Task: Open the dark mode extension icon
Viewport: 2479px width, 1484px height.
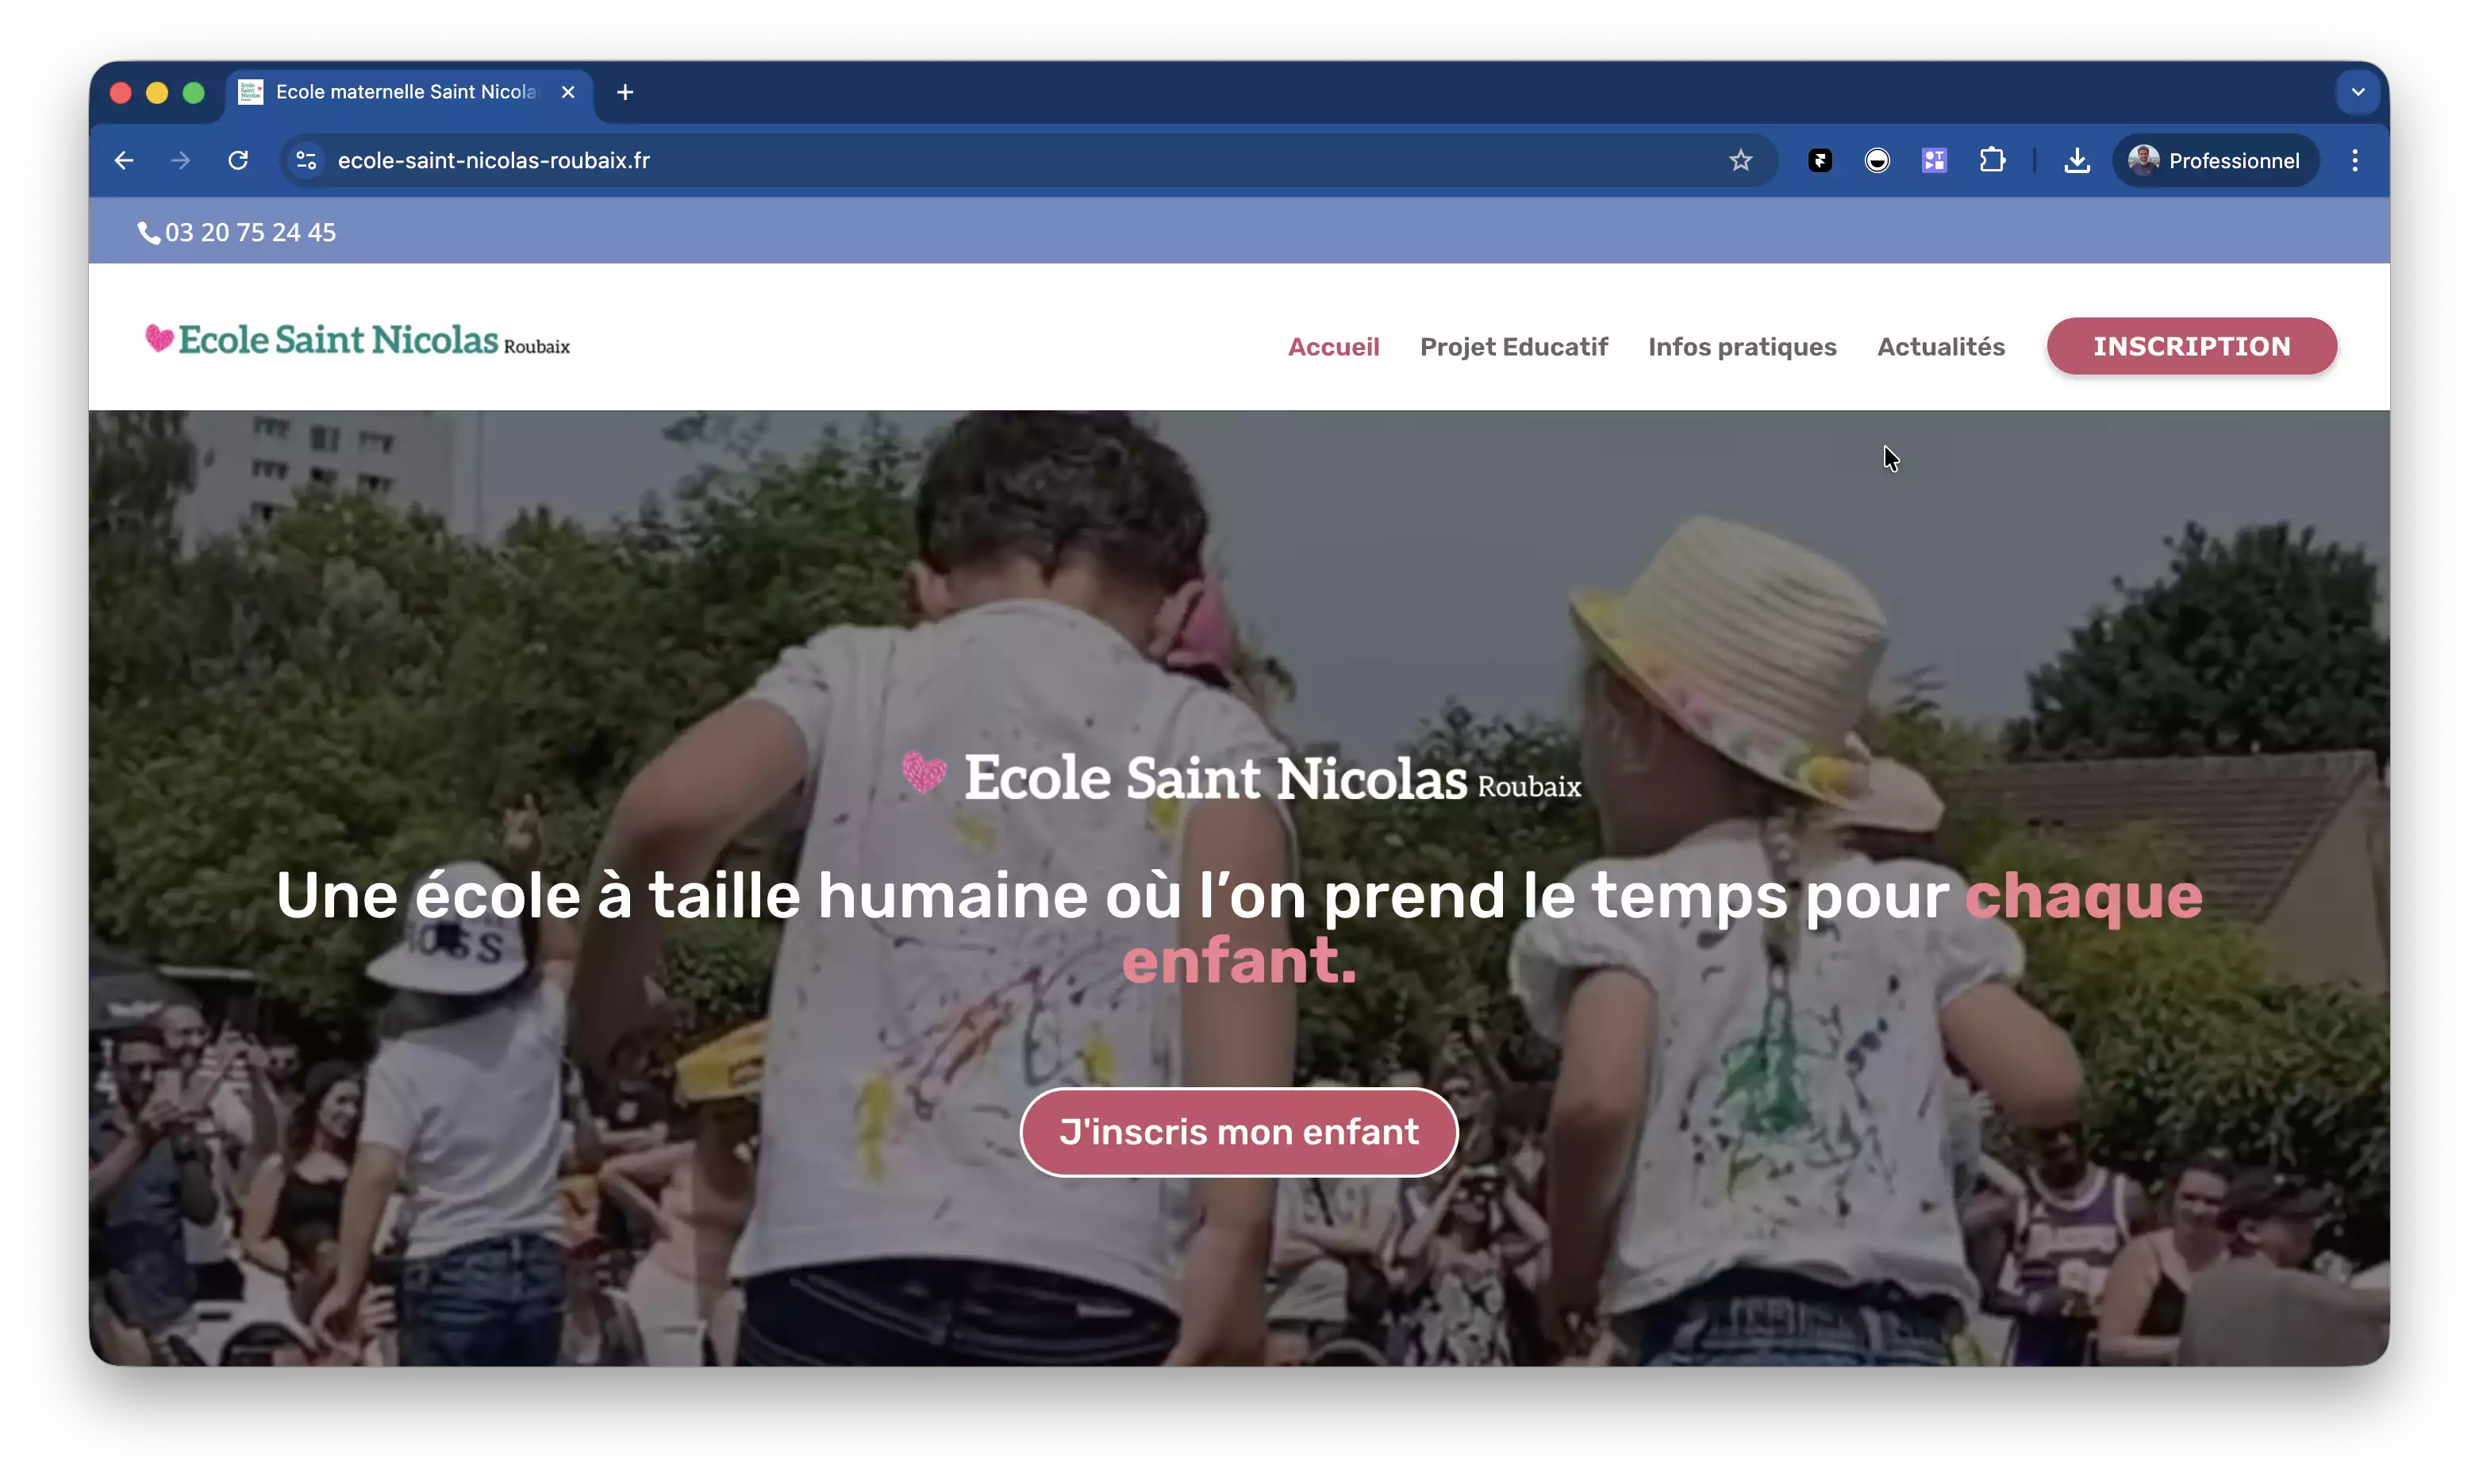Action: pyautogui.click(x=1877, y=160)
